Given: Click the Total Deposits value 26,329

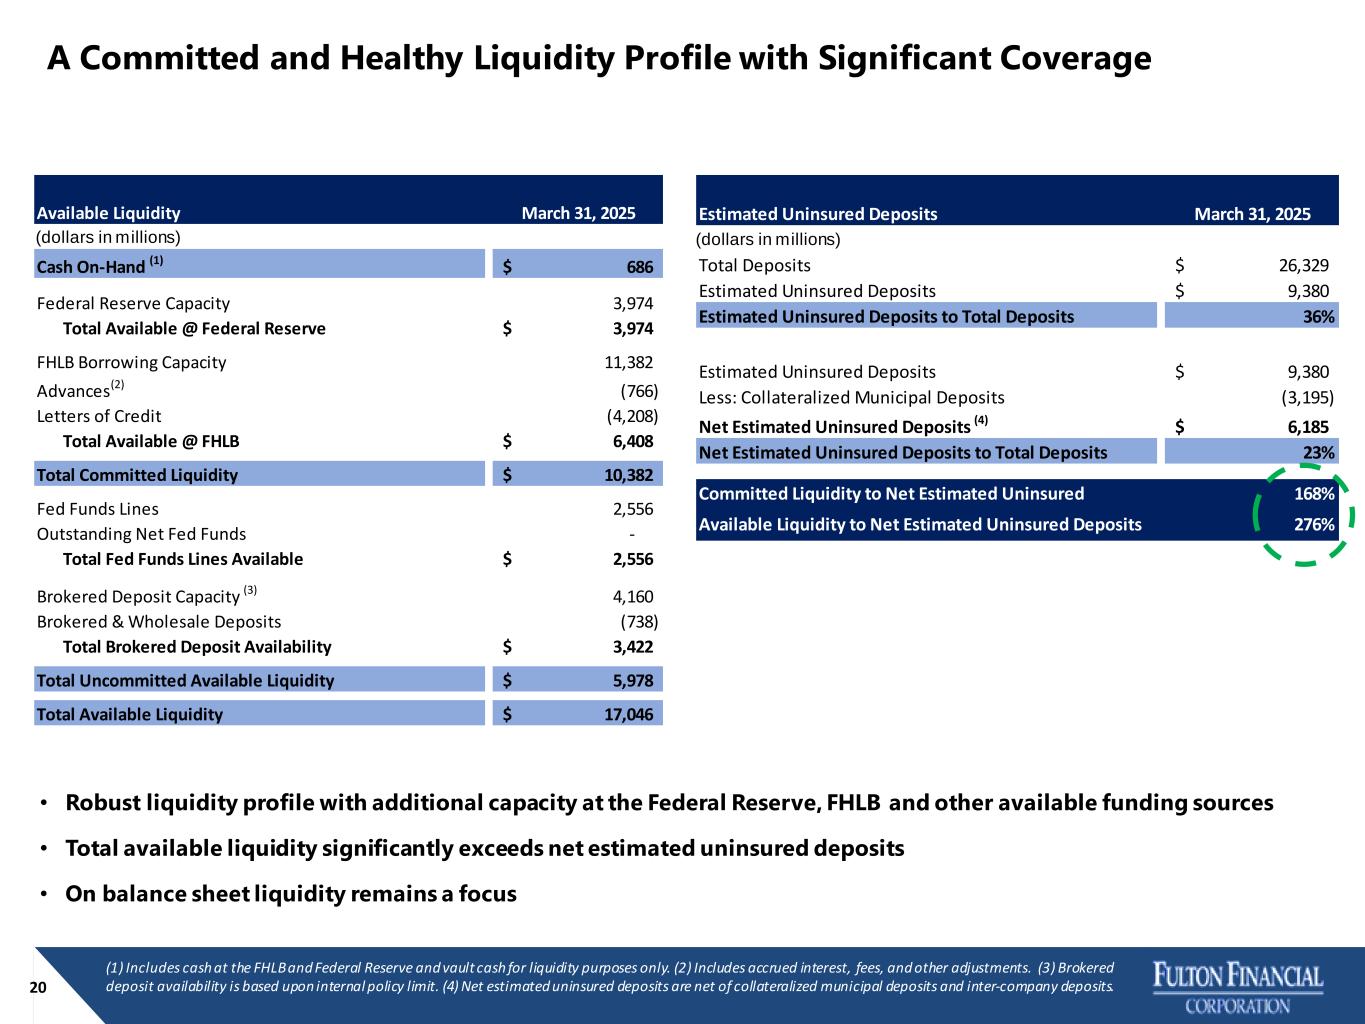Looking at the screenshot, I should coord(1303,265).
